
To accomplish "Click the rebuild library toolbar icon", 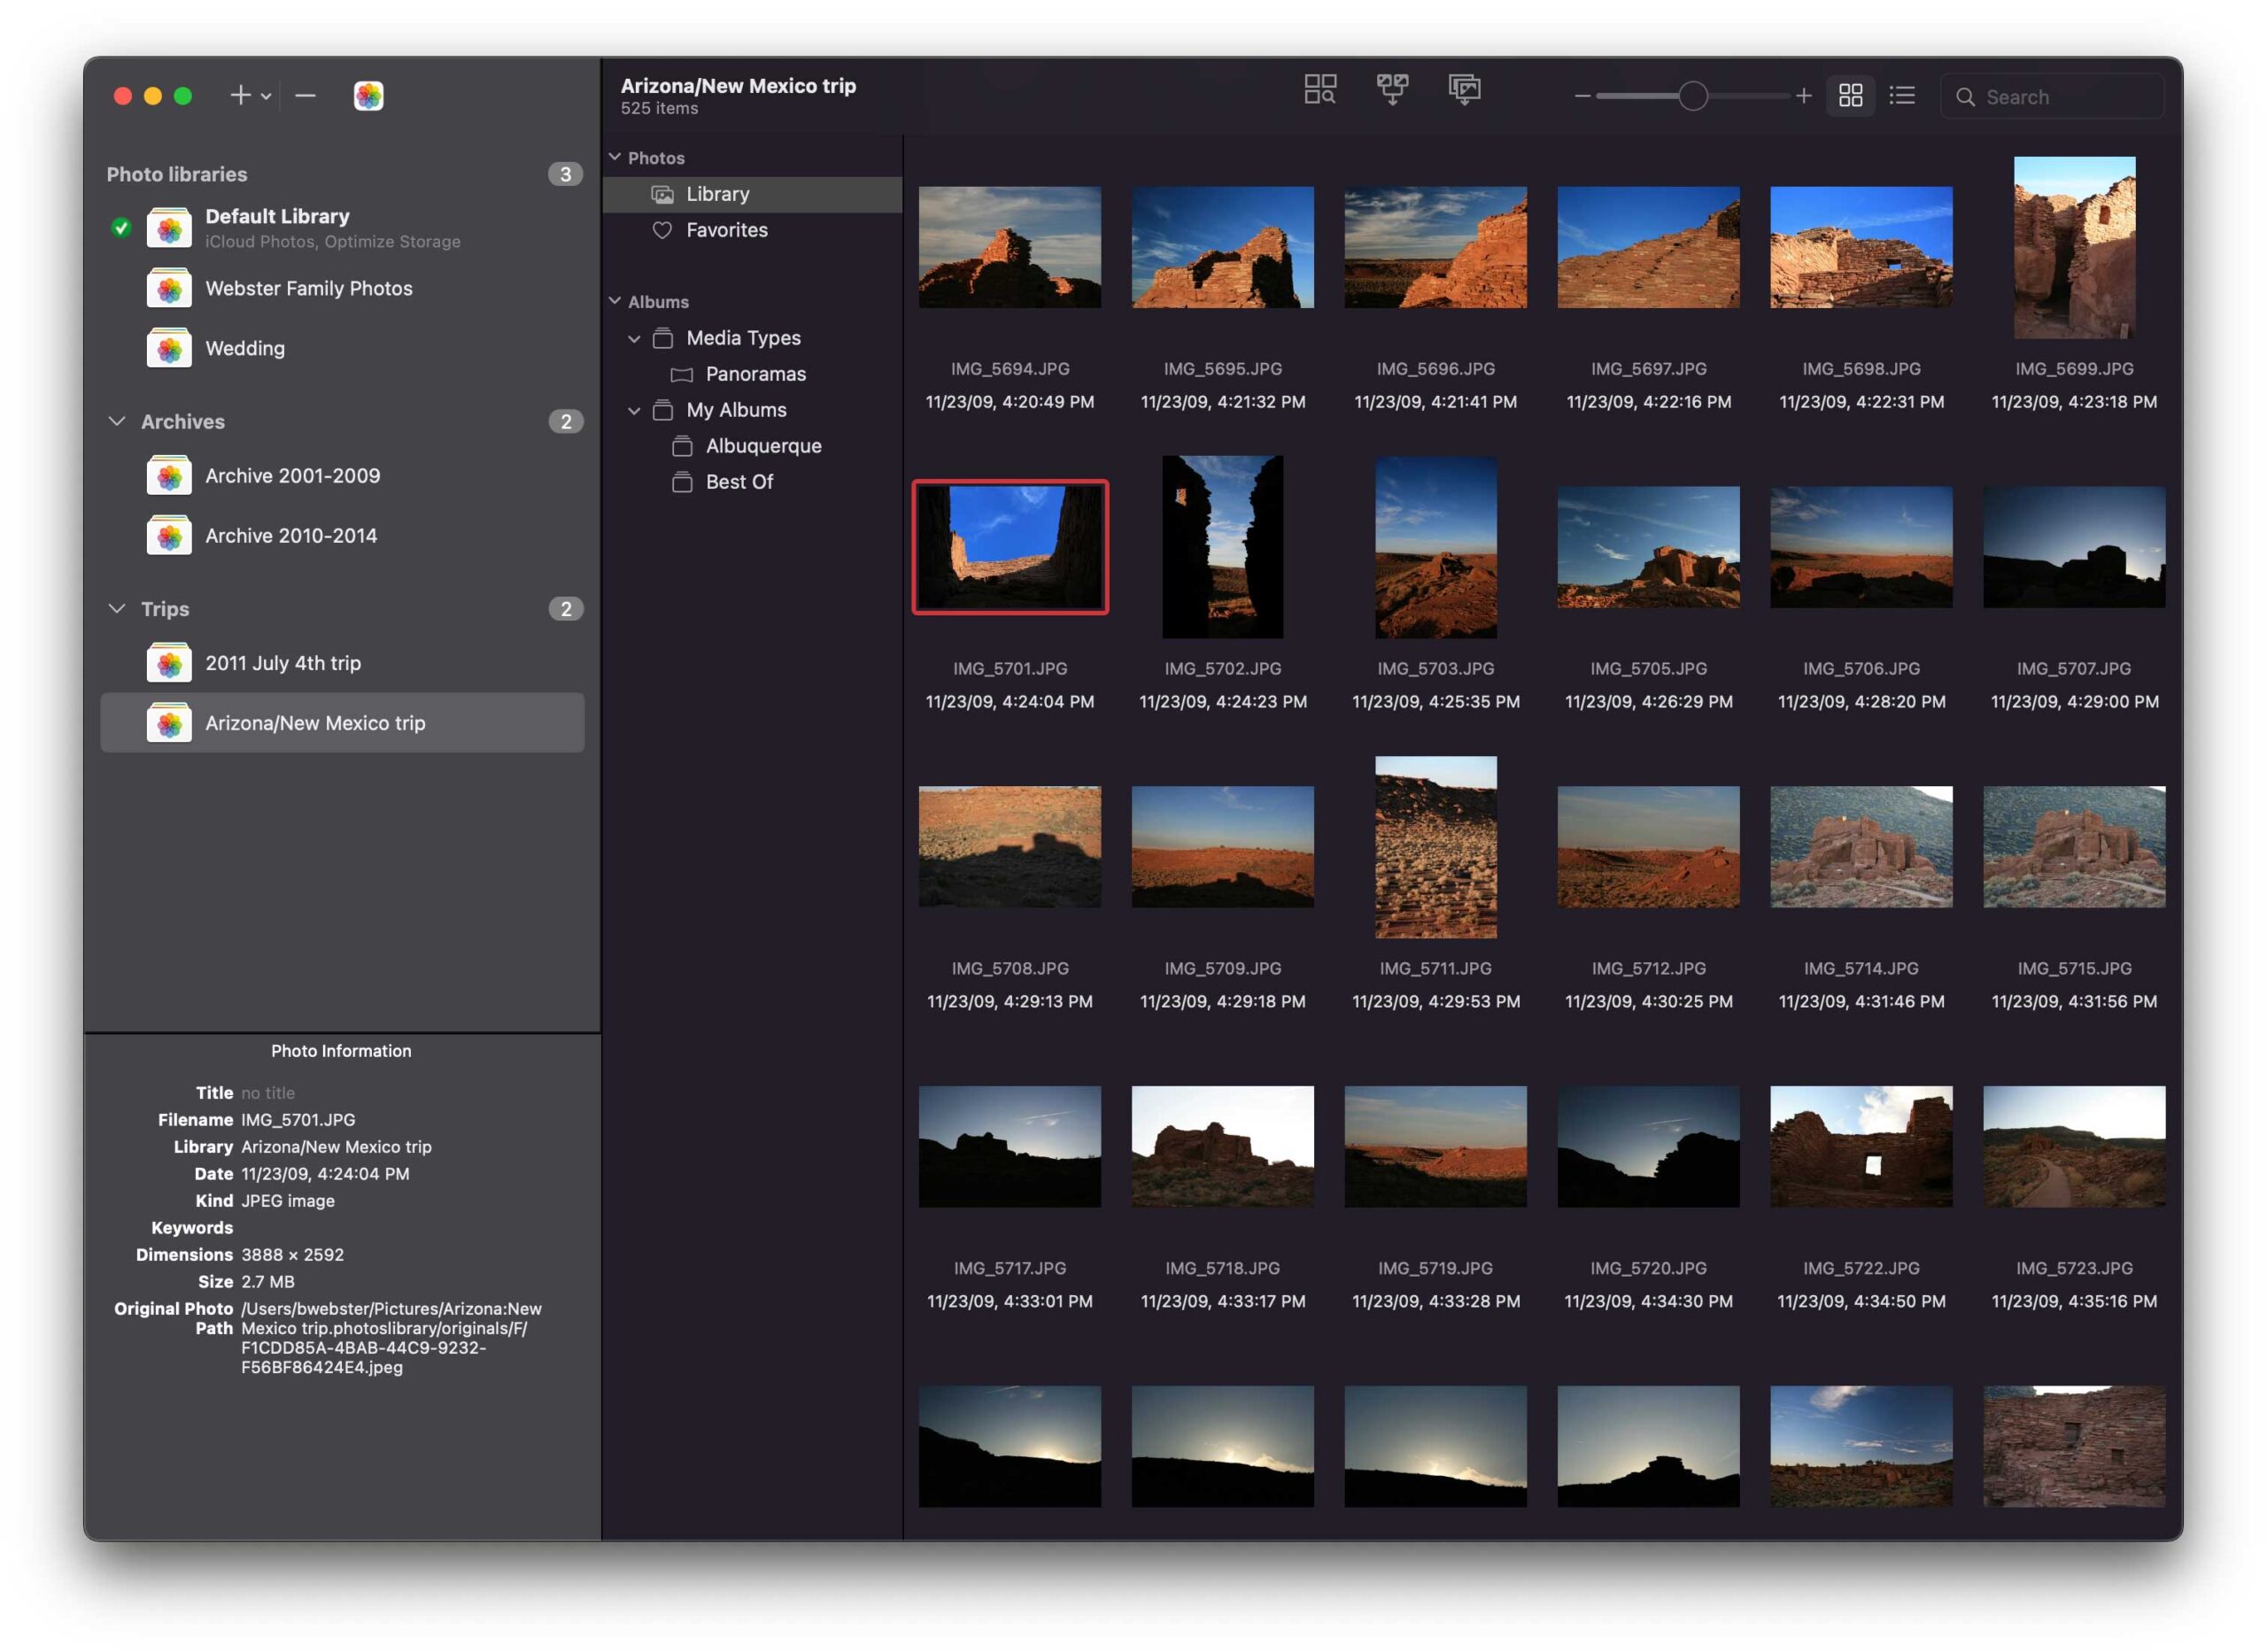I will 1464,89.
